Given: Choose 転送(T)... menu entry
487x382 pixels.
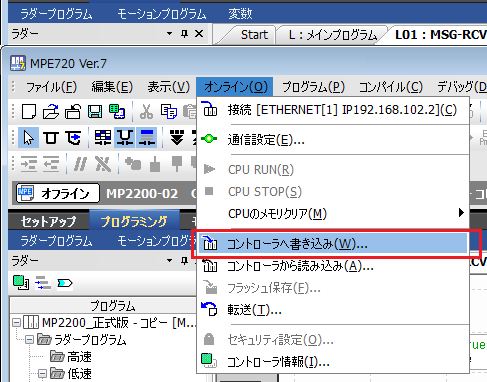Looking at the screenshot, I should (x=333, y=310).
